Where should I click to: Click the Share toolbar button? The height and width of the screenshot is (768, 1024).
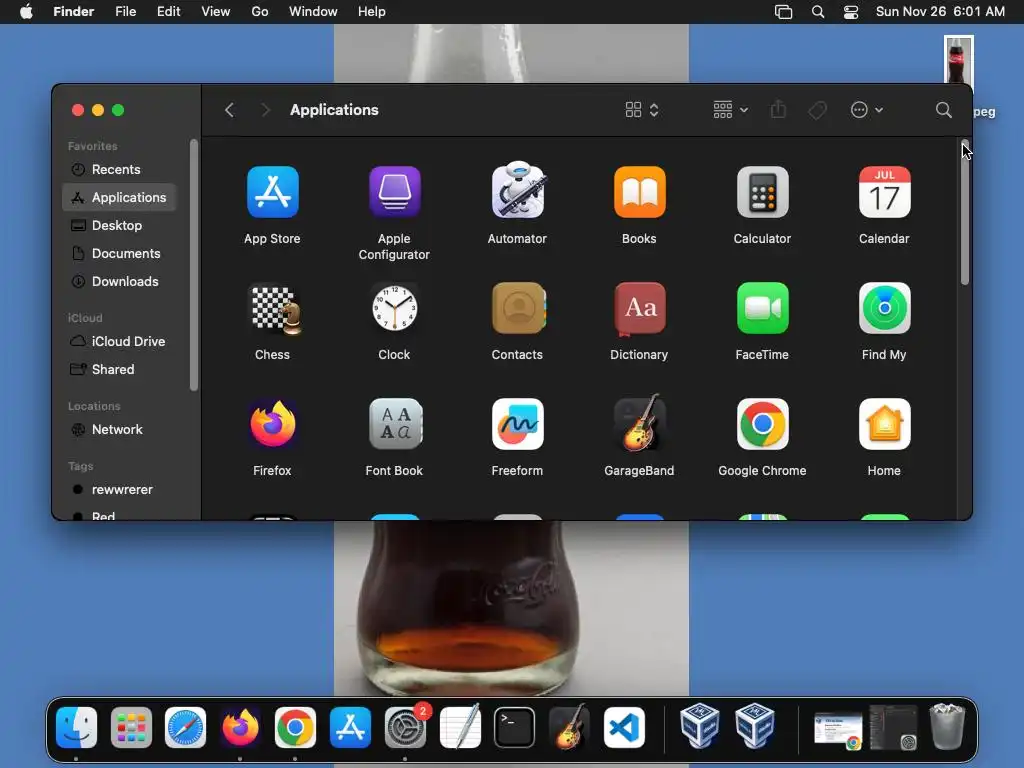(x=778, y=110)
